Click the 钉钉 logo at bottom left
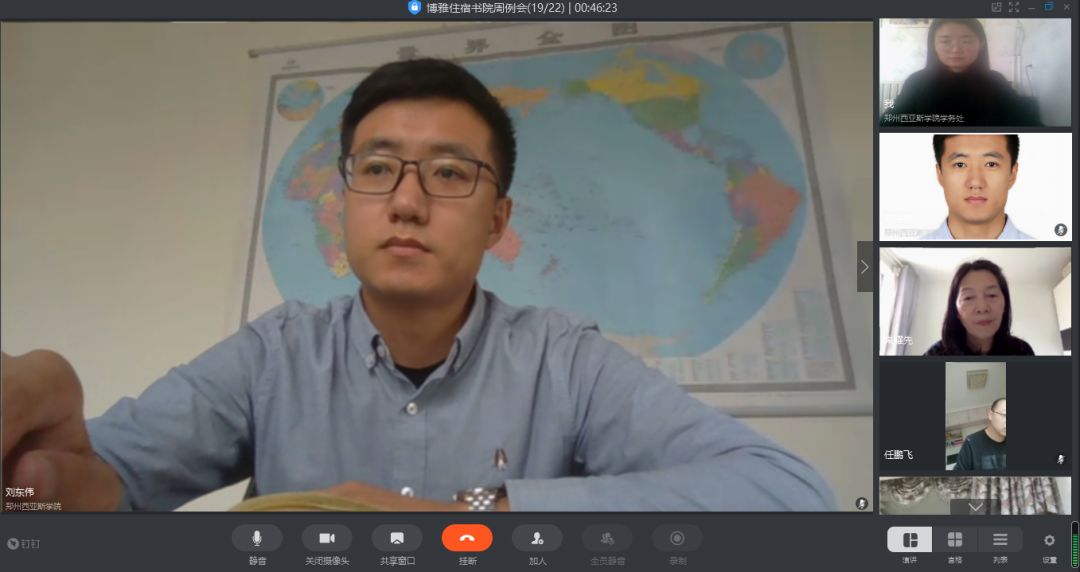Image resolution: width=1080 pixels, height=572 pixels. point(25,544)
